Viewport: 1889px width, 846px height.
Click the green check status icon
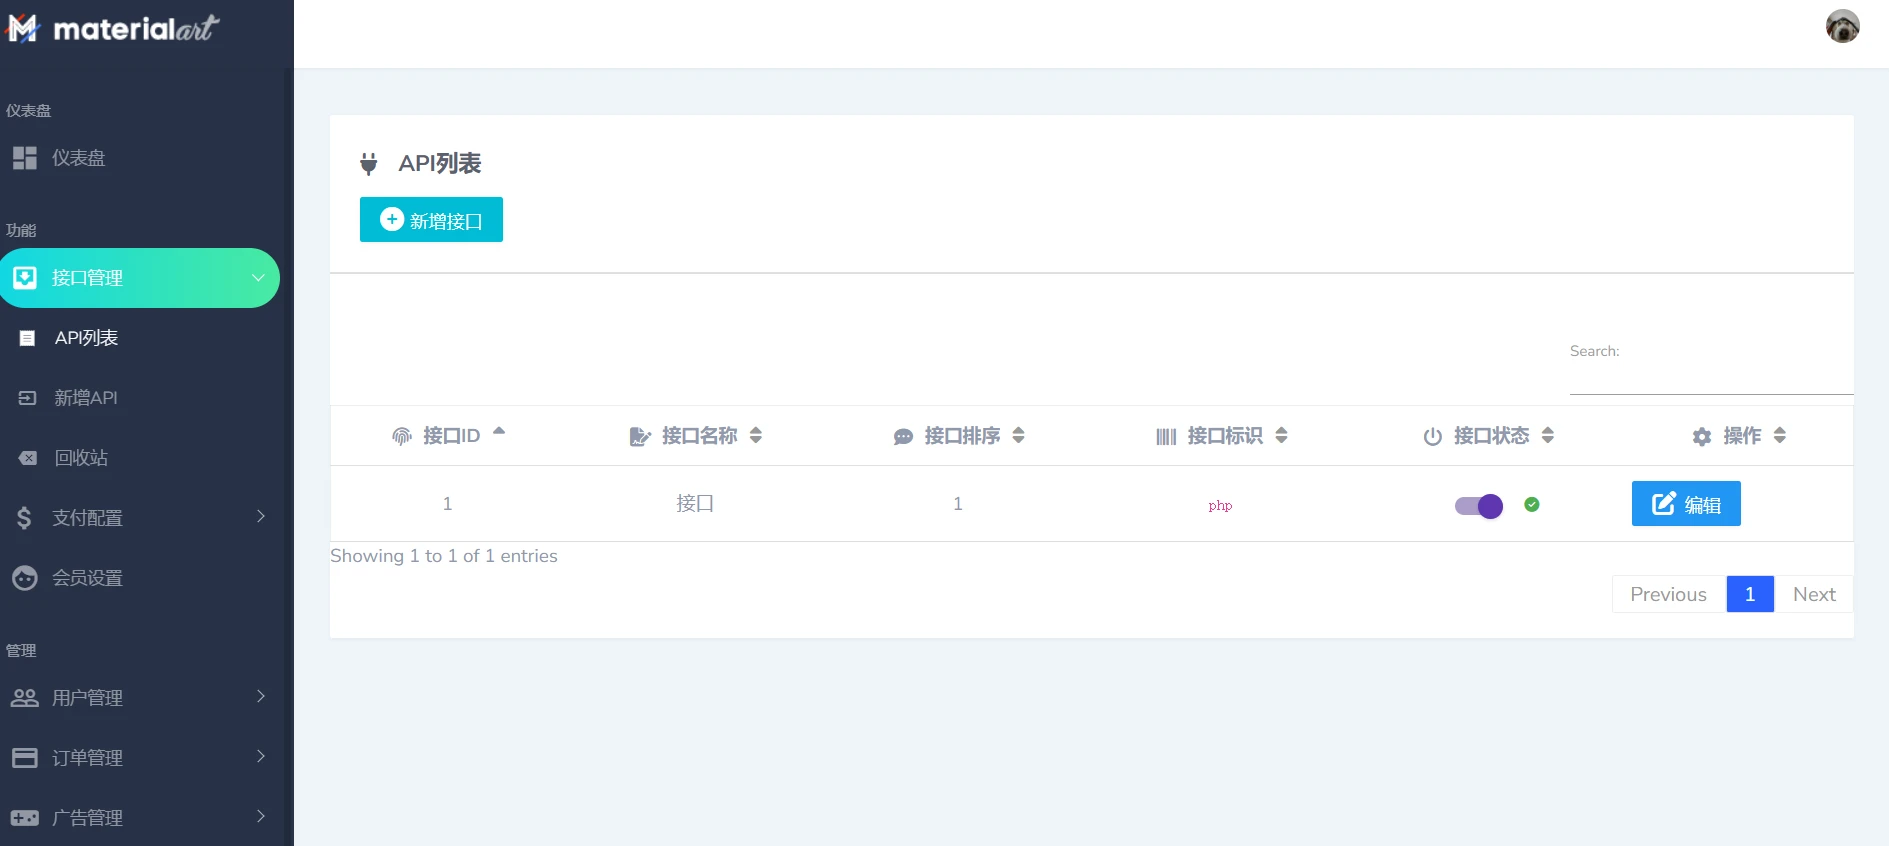pyautogui.click(x=1531, y=504)
